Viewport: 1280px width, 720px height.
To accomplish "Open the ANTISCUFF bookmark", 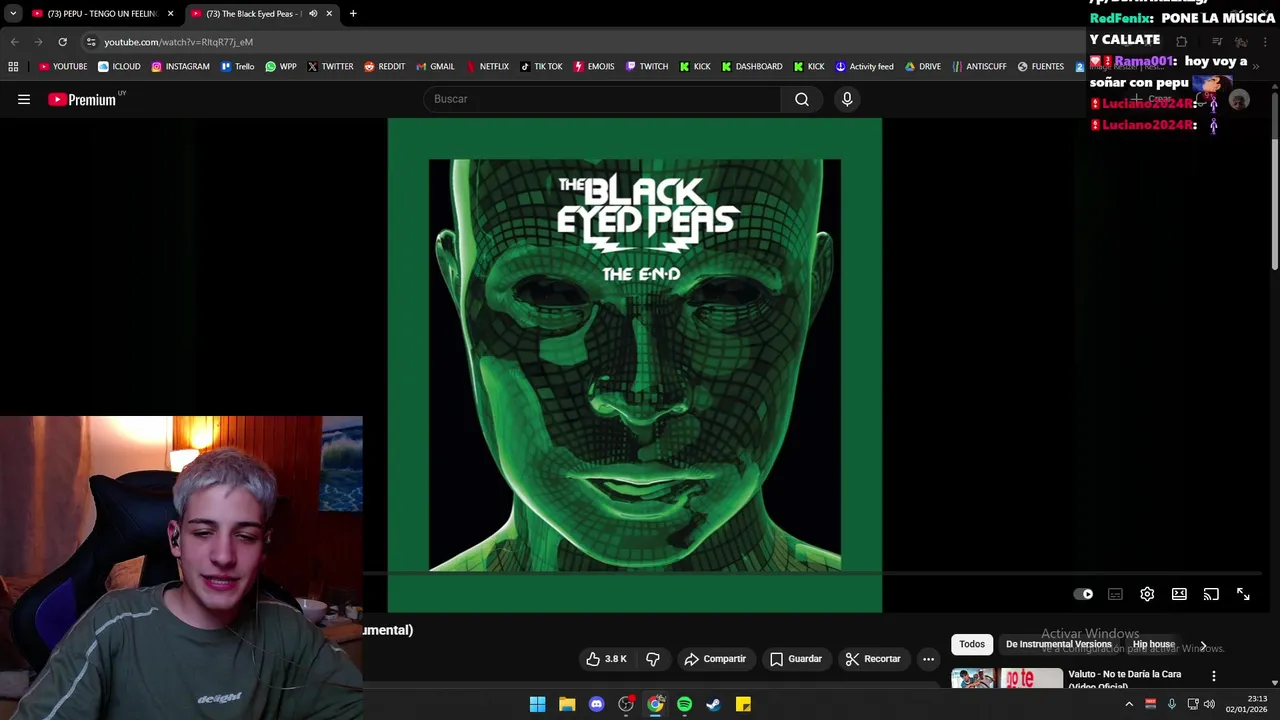I will 979,67.
